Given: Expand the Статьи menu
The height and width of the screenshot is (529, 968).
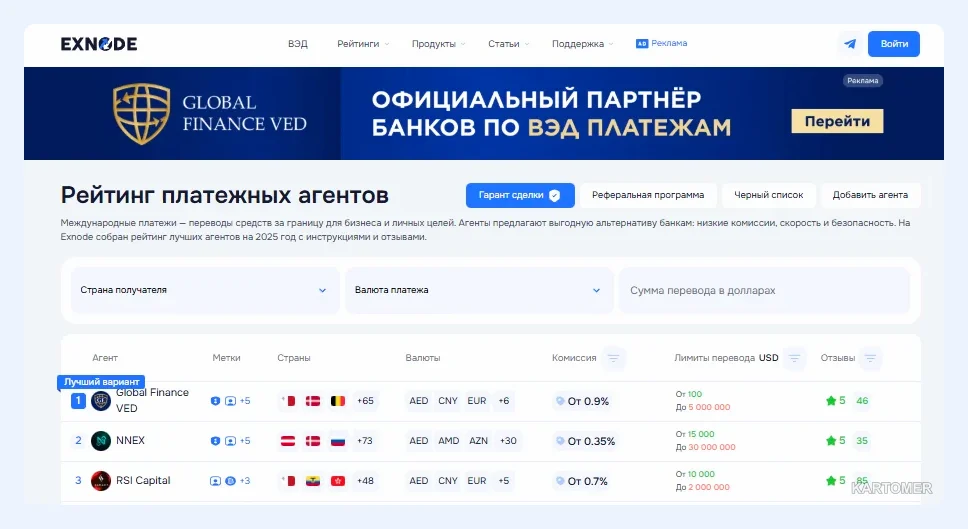Looking at the screenshot, I should pos(509,44).
